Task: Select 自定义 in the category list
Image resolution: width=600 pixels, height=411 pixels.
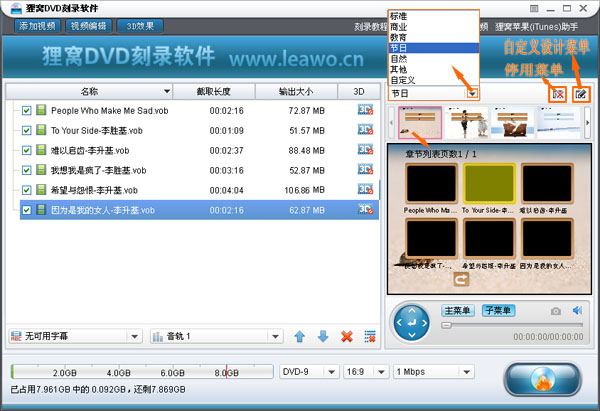Action: click(x=434, y=80)
